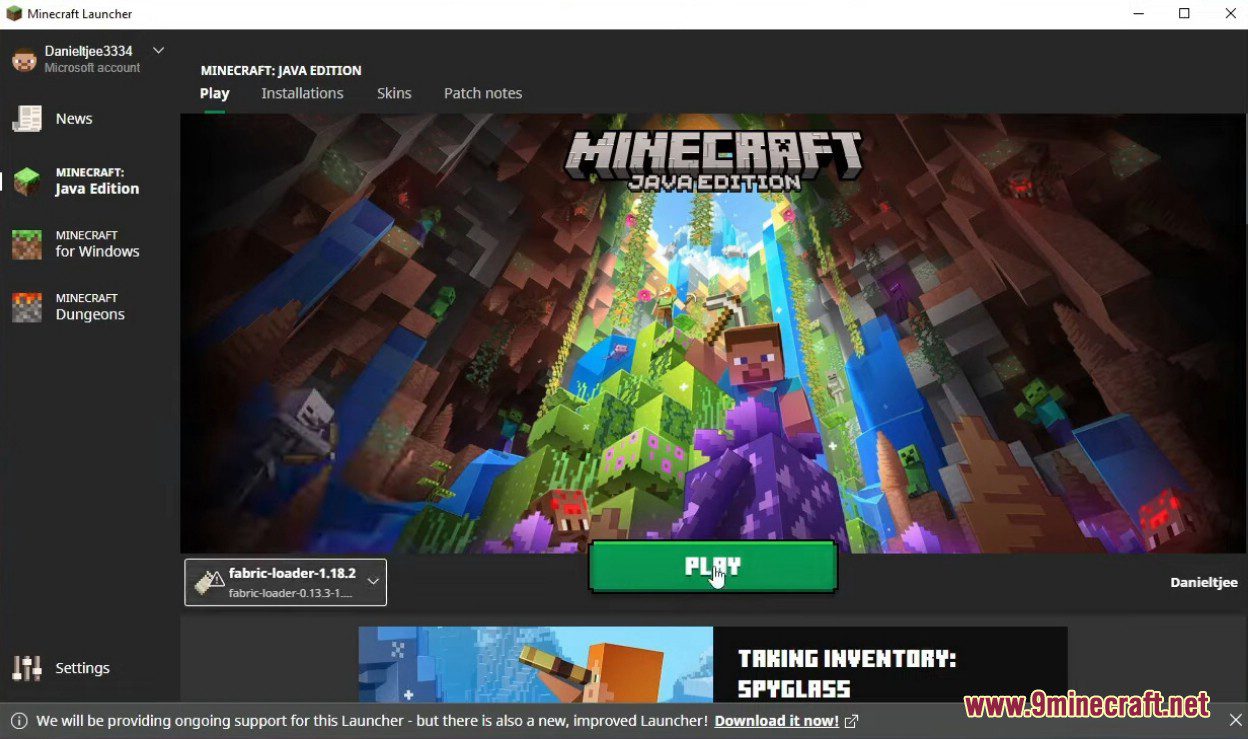The width and height of the screenshot is (1248, 739).
Task: Click the fabric-loader installation icon
Action: tap(209, 582)
